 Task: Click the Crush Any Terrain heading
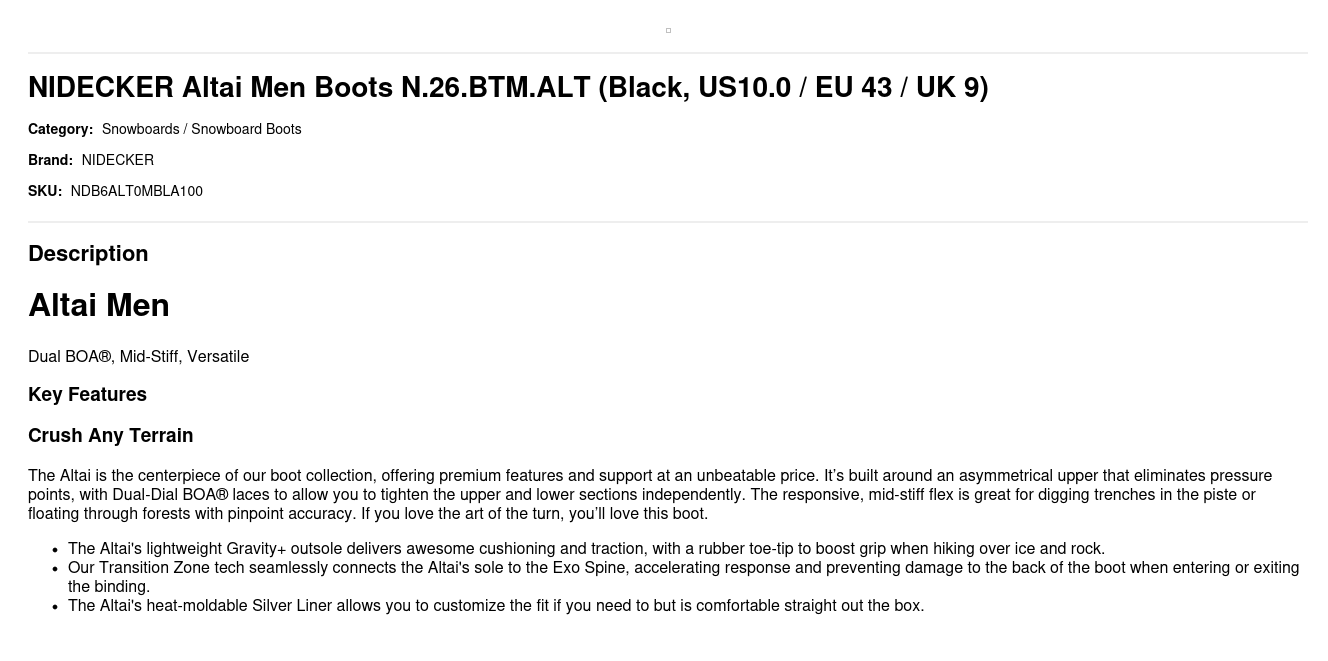[111, 436]
